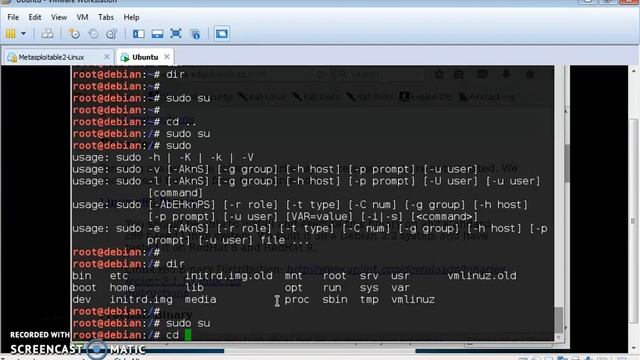
Task: Click 'media' in the directory listing
Action: [200, 300]
